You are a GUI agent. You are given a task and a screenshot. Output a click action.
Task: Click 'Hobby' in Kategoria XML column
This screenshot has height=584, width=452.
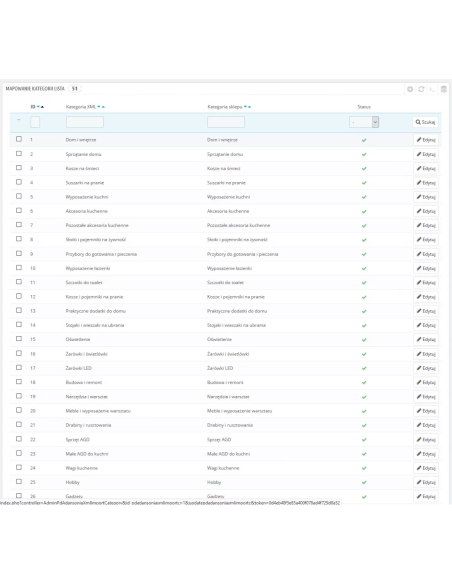point(73,482)
